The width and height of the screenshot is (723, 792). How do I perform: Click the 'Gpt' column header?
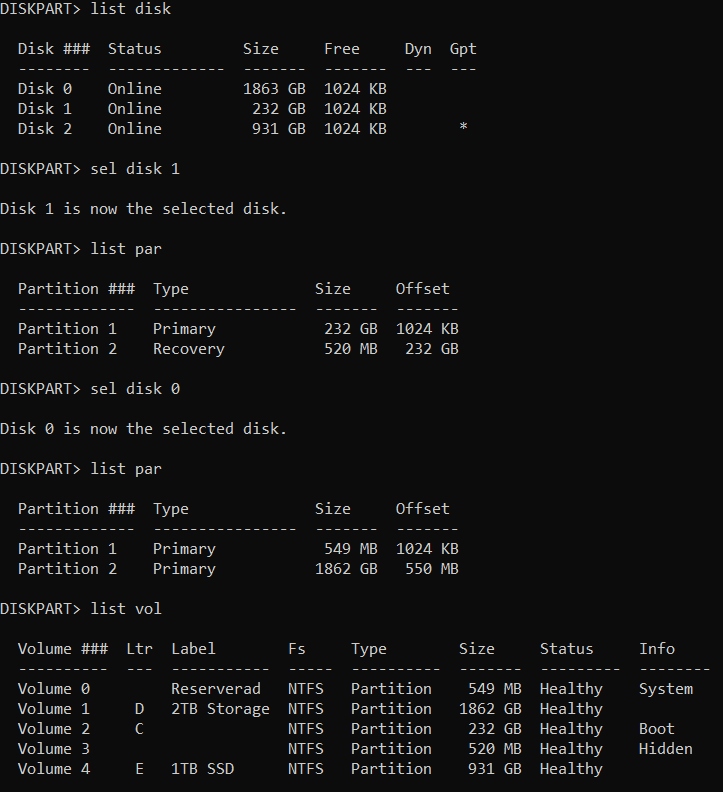[463, 50]
